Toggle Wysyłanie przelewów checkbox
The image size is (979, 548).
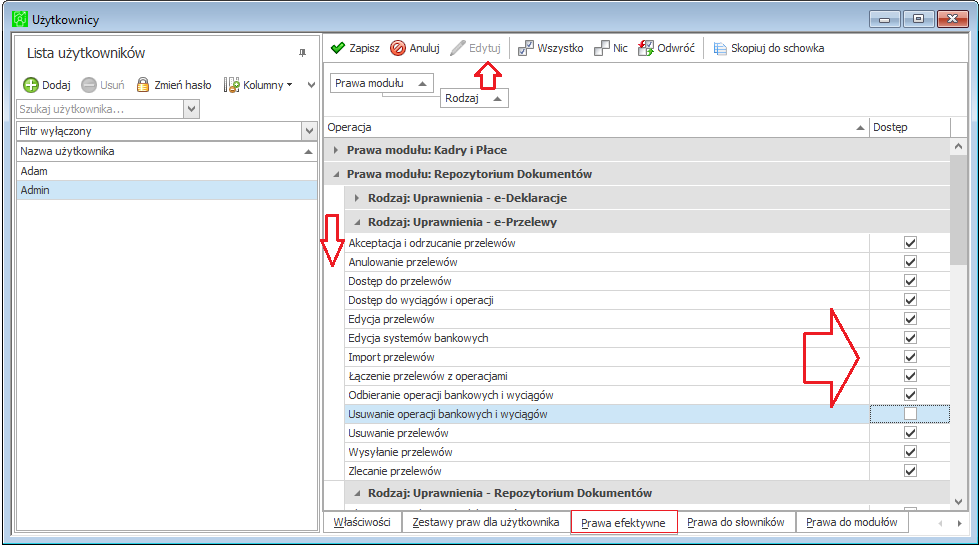tap(910, 452)
